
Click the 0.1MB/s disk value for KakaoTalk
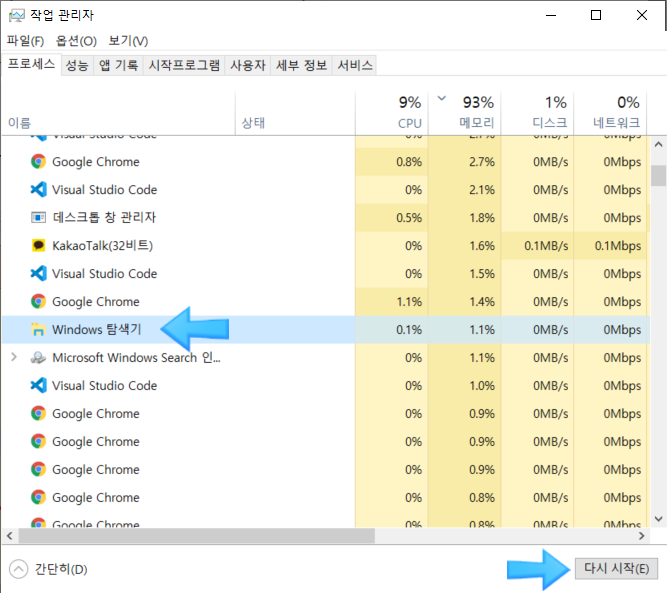pos(546,245)
